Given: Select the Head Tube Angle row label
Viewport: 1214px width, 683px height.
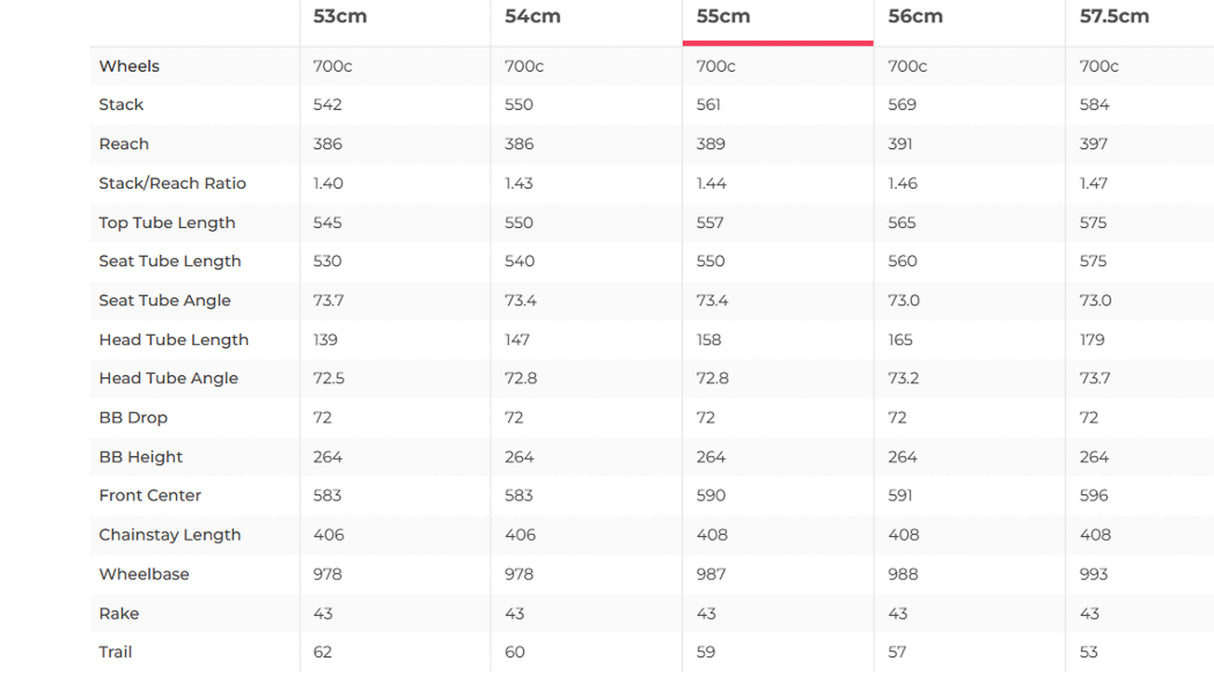Looking at the screenshot, I should click(x=168, y=378).
